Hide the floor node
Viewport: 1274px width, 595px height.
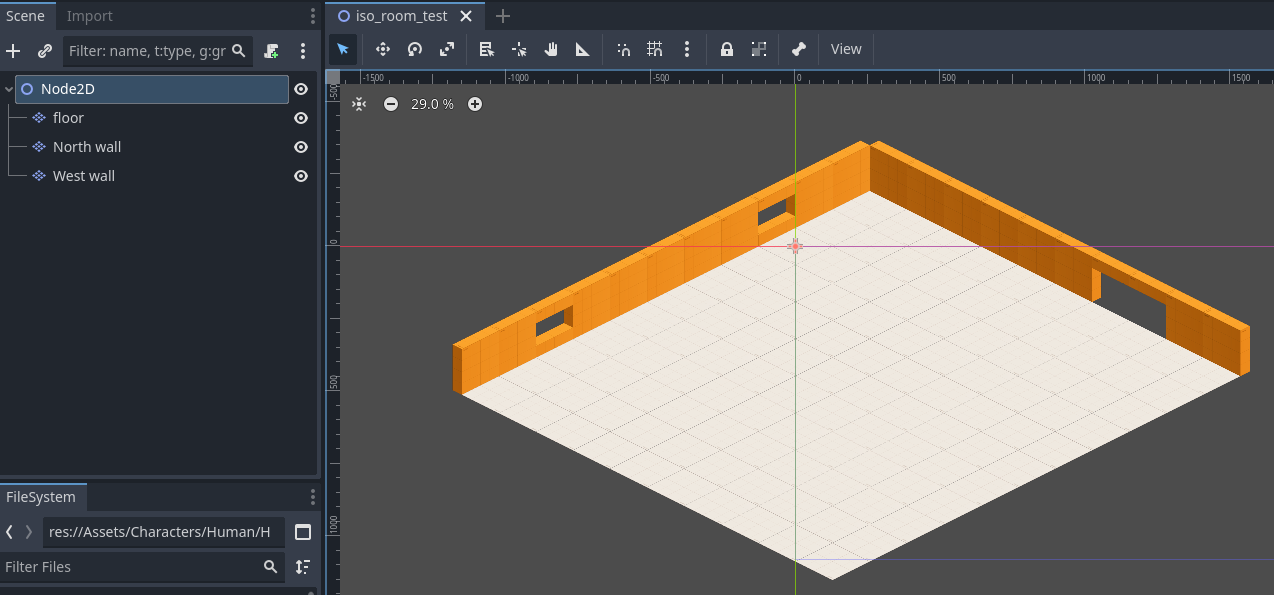tap(300, 118)
